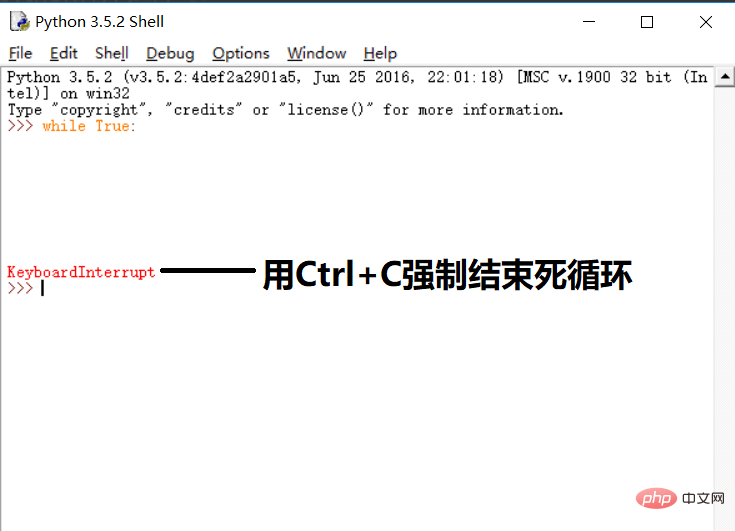The height and width of the screenshot is (531, 735).
Task: Click the KeyboardInterrupt error text
Action: click(81, 272)
